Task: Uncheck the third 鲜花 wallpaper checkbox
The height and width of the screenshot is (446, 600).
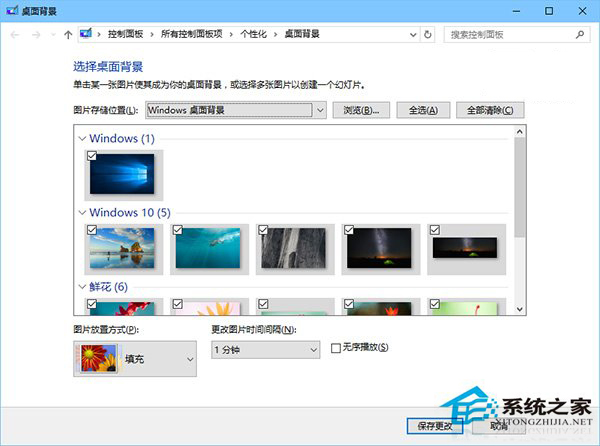Action: point(263,304)
